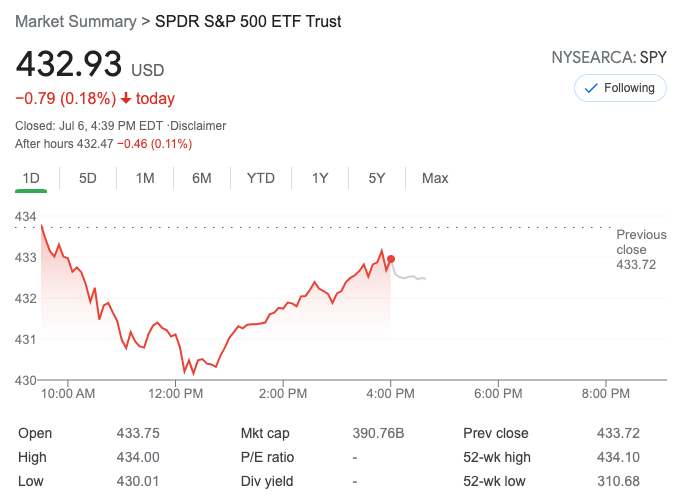The height and width of the screenshot is (504, 683).
Task: Show the 6M price history
Action: tap(202, 178)
